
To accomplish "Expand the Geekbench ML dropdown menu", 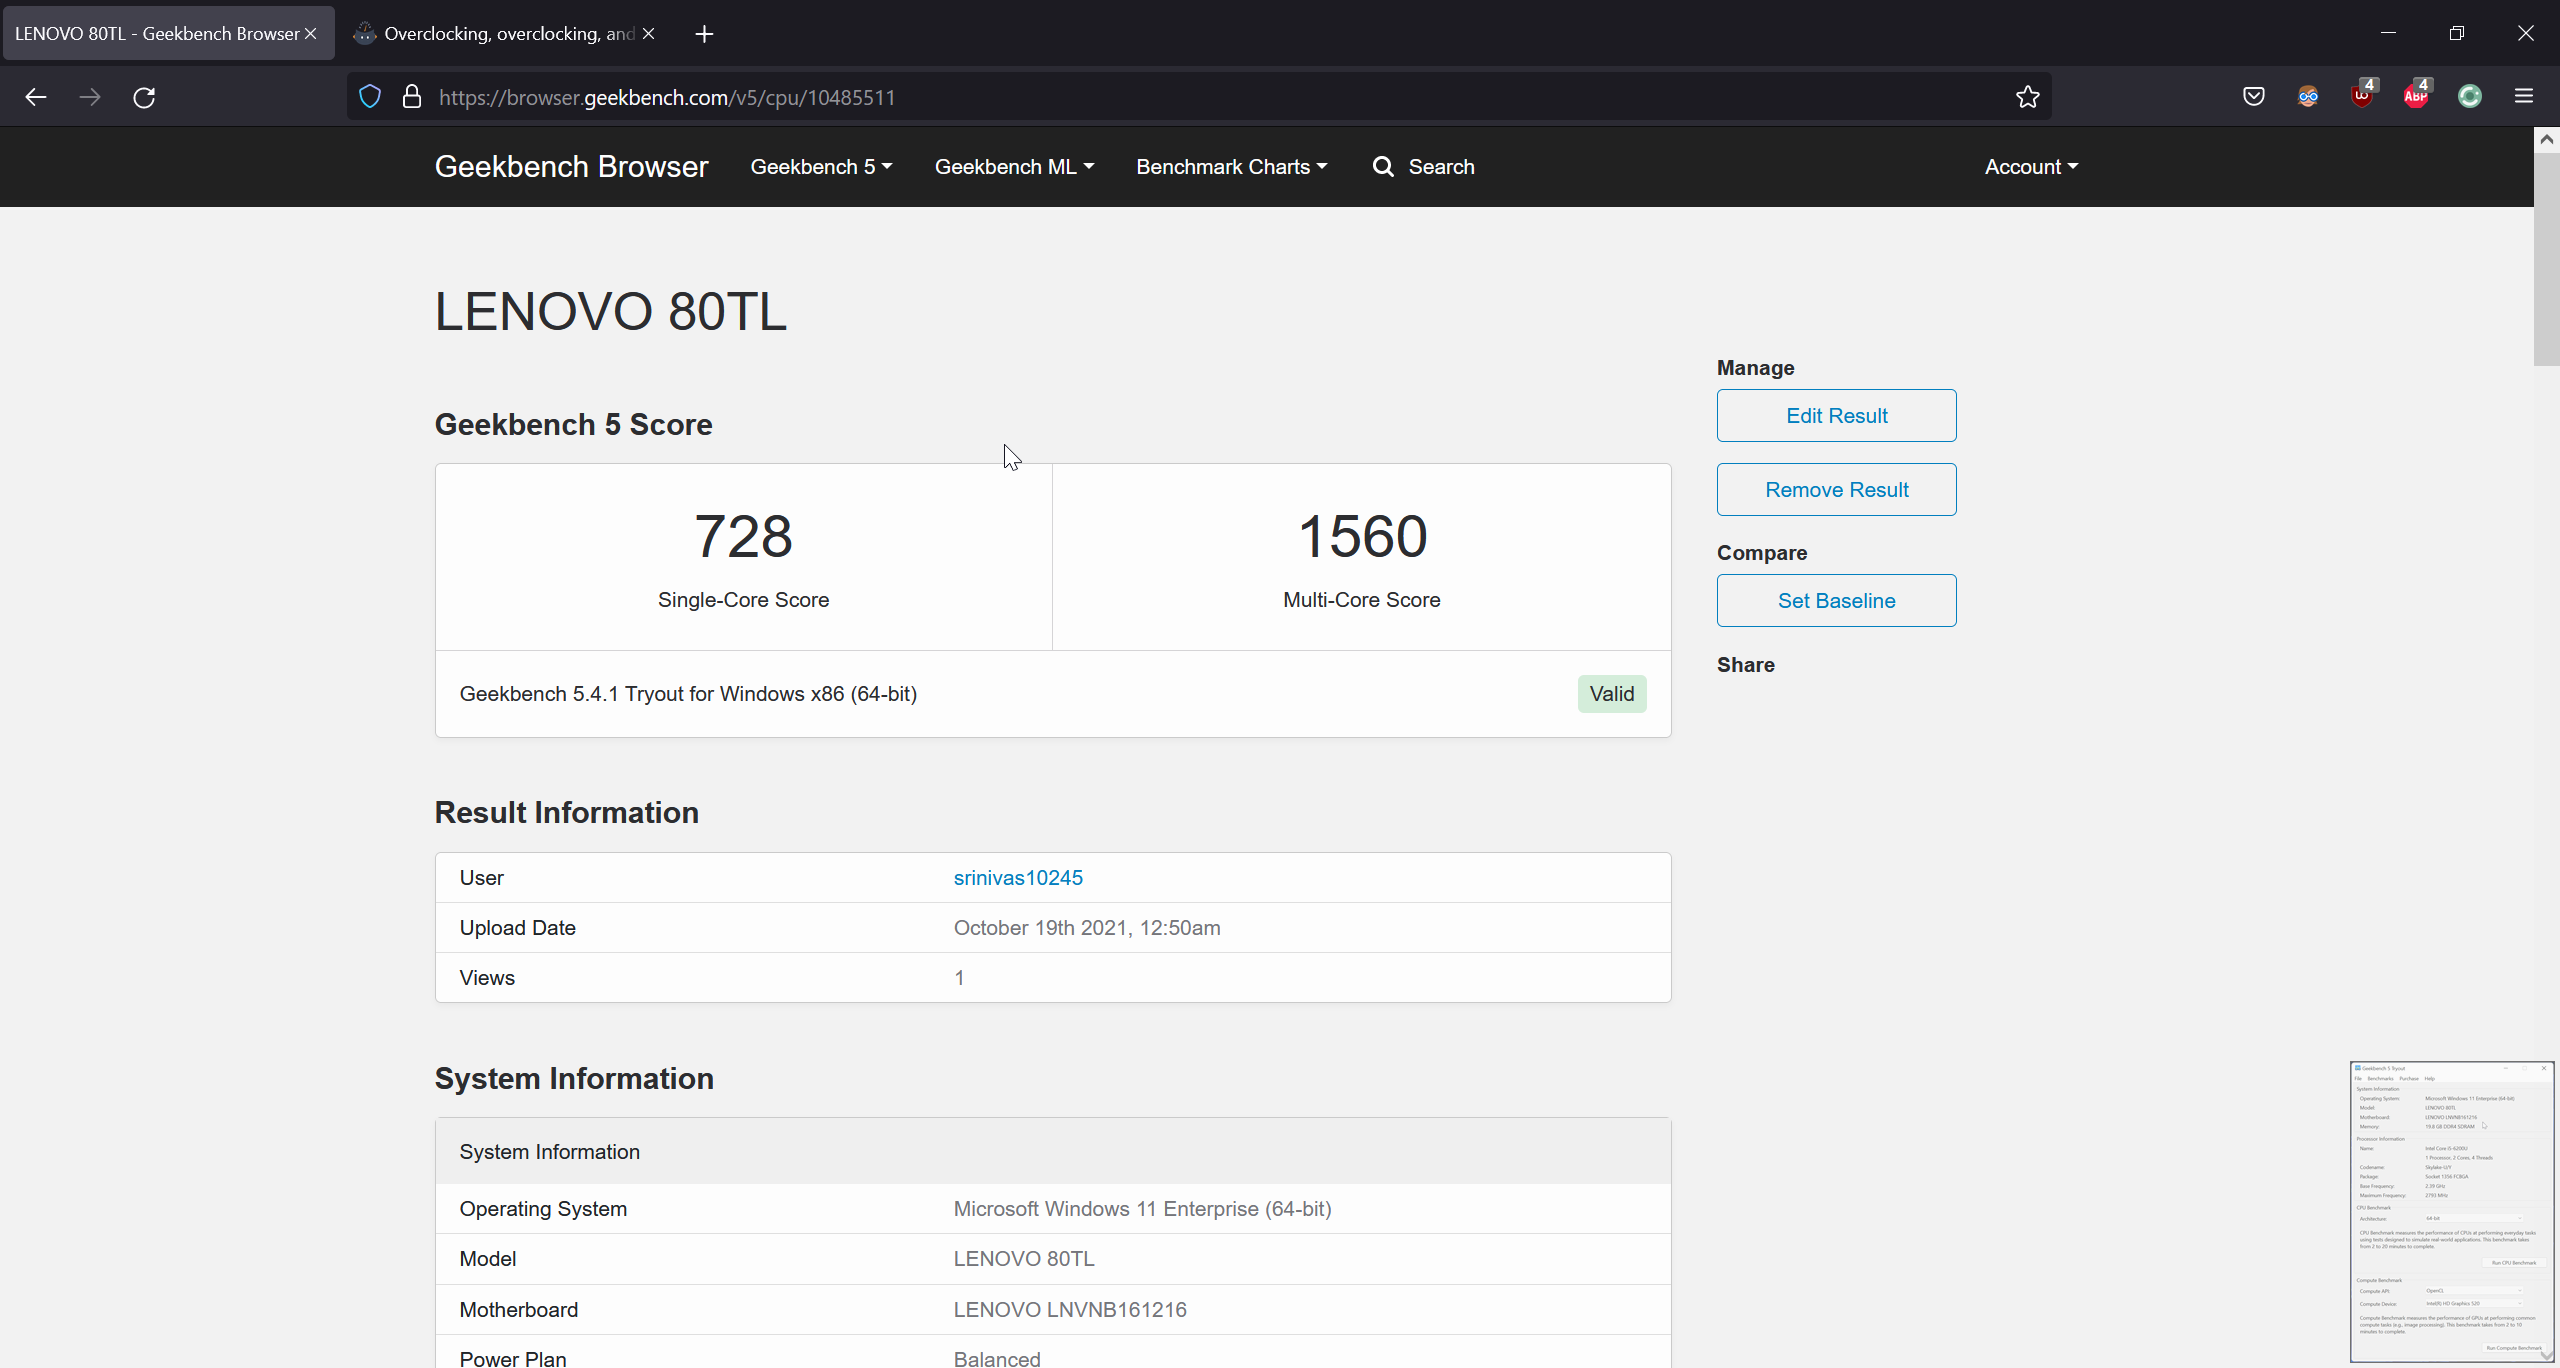I will [1014, 167].
